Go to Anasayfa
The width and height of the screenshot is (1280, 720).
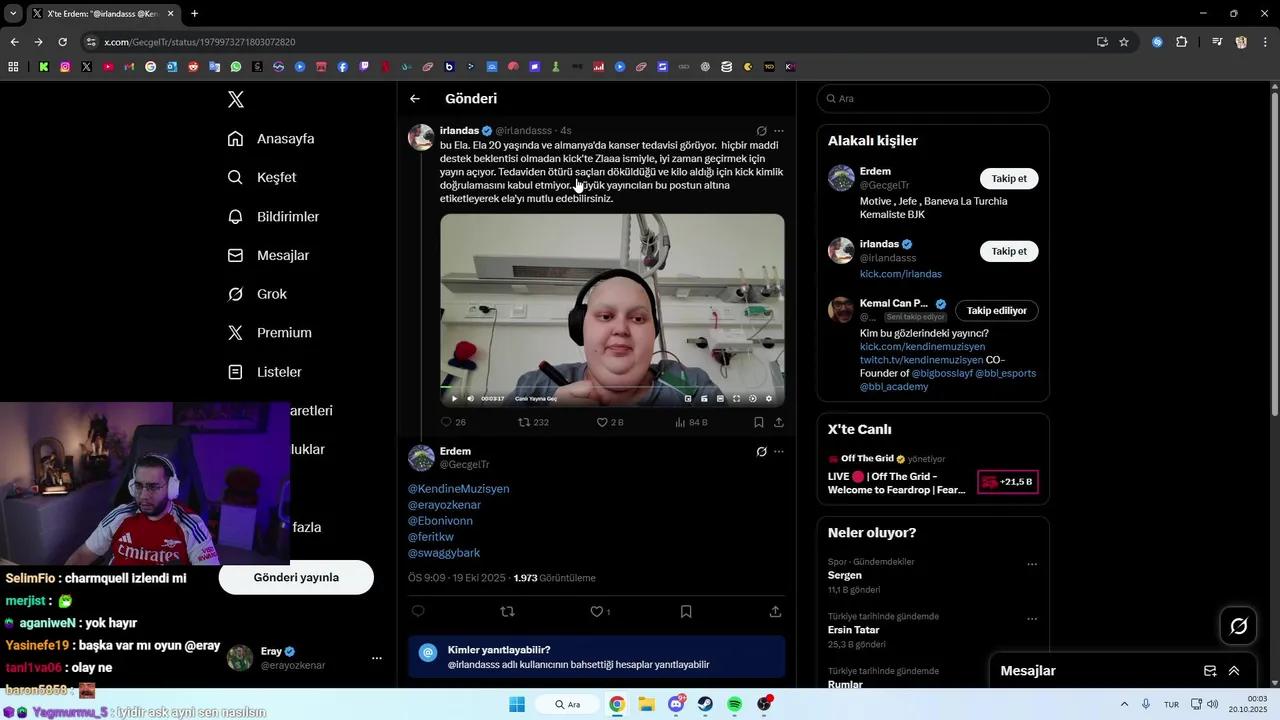tap(271, 139)
